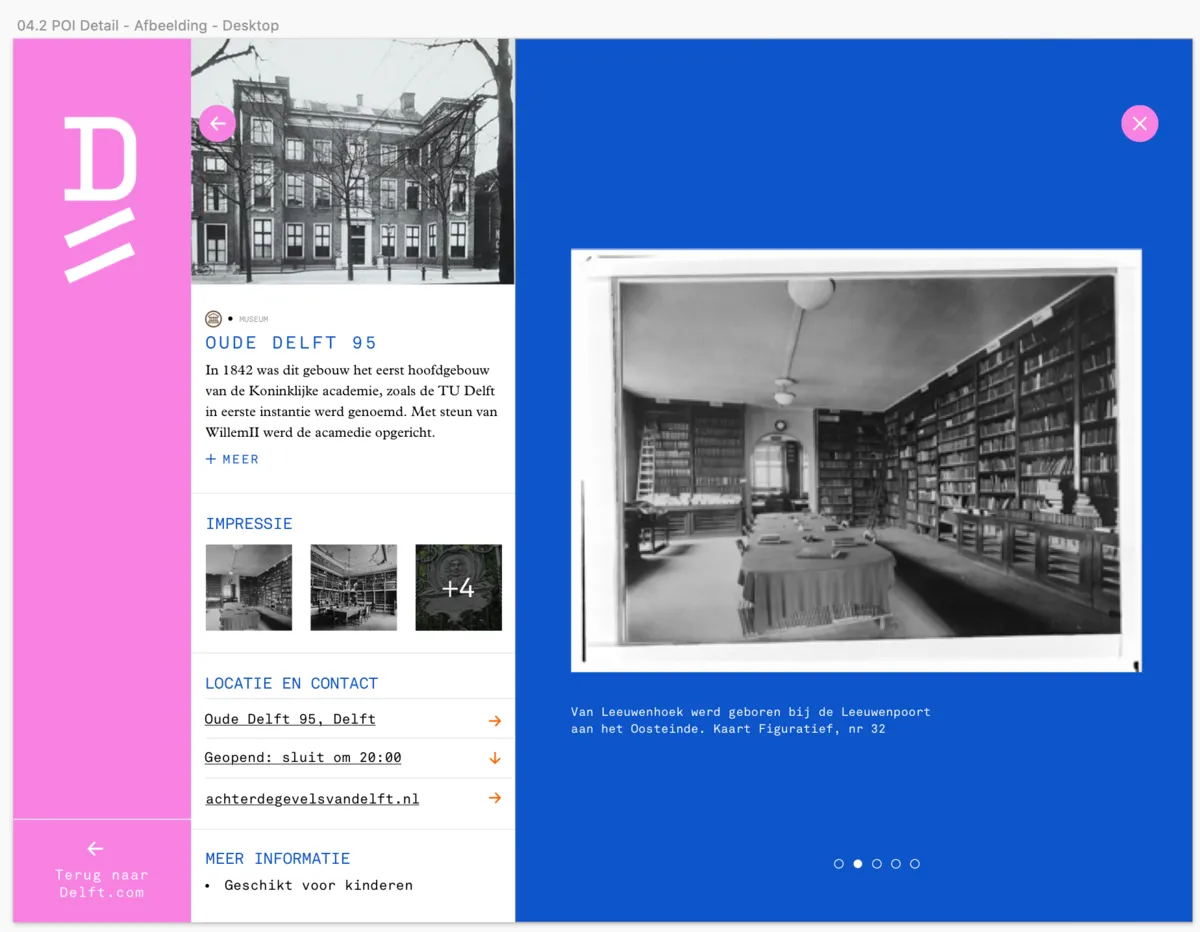Screen dimensions: 1200x932
Task: Click the arrow beside achterdegevelsvandelft.nl
Action: pyautogui.click(x=494, y=798)
